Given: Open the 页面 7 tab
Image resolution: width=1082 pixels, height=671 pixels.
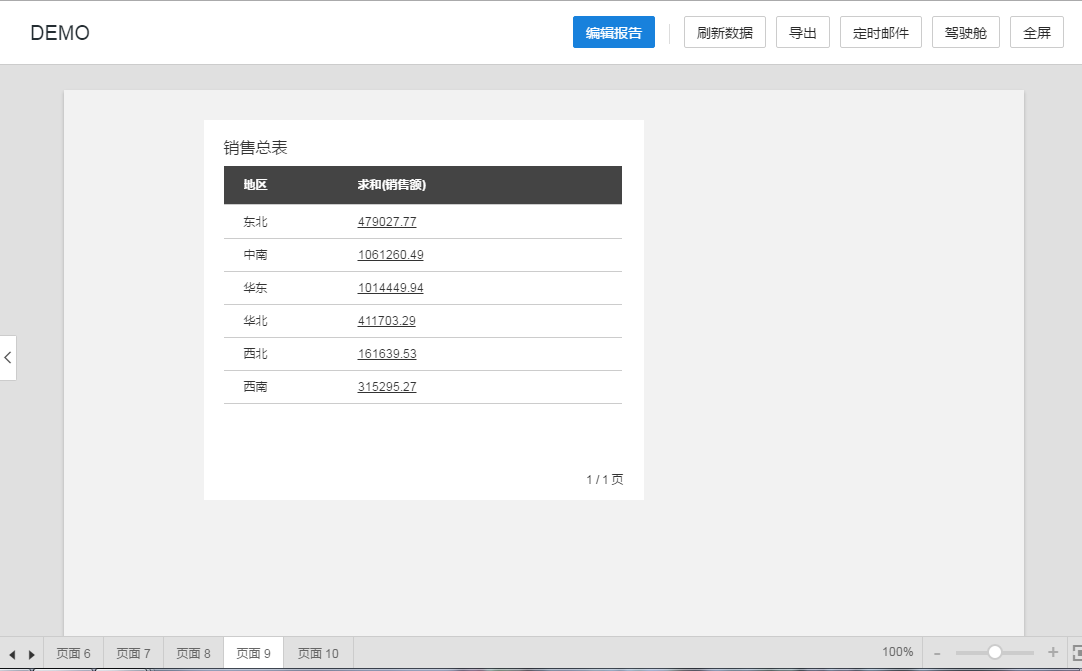Looking at the screenshot, I should tap(133, 654).
